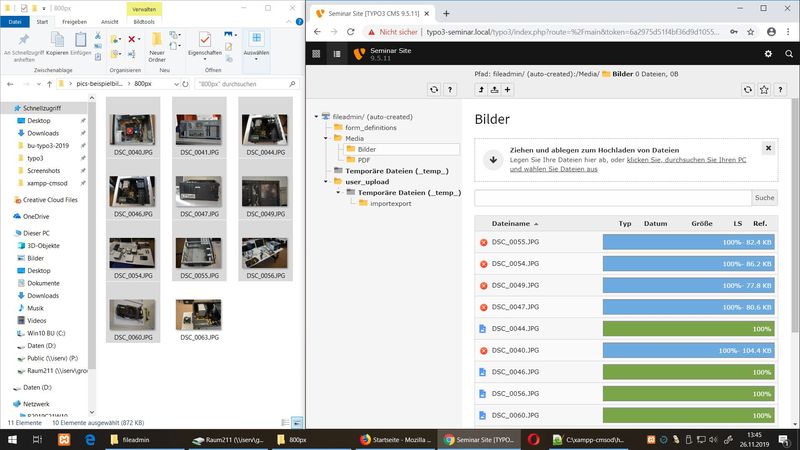Collapse the Media folder in tree
Screen dimensions: 800x450
(x=326, y=138)
